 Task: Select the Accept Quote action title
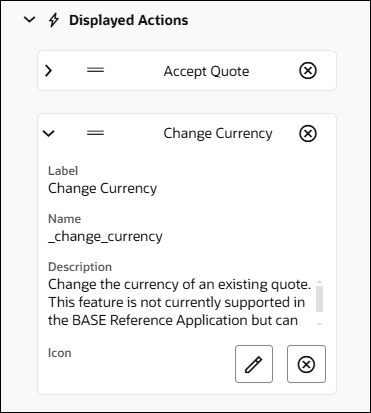(x=206, y=71)
